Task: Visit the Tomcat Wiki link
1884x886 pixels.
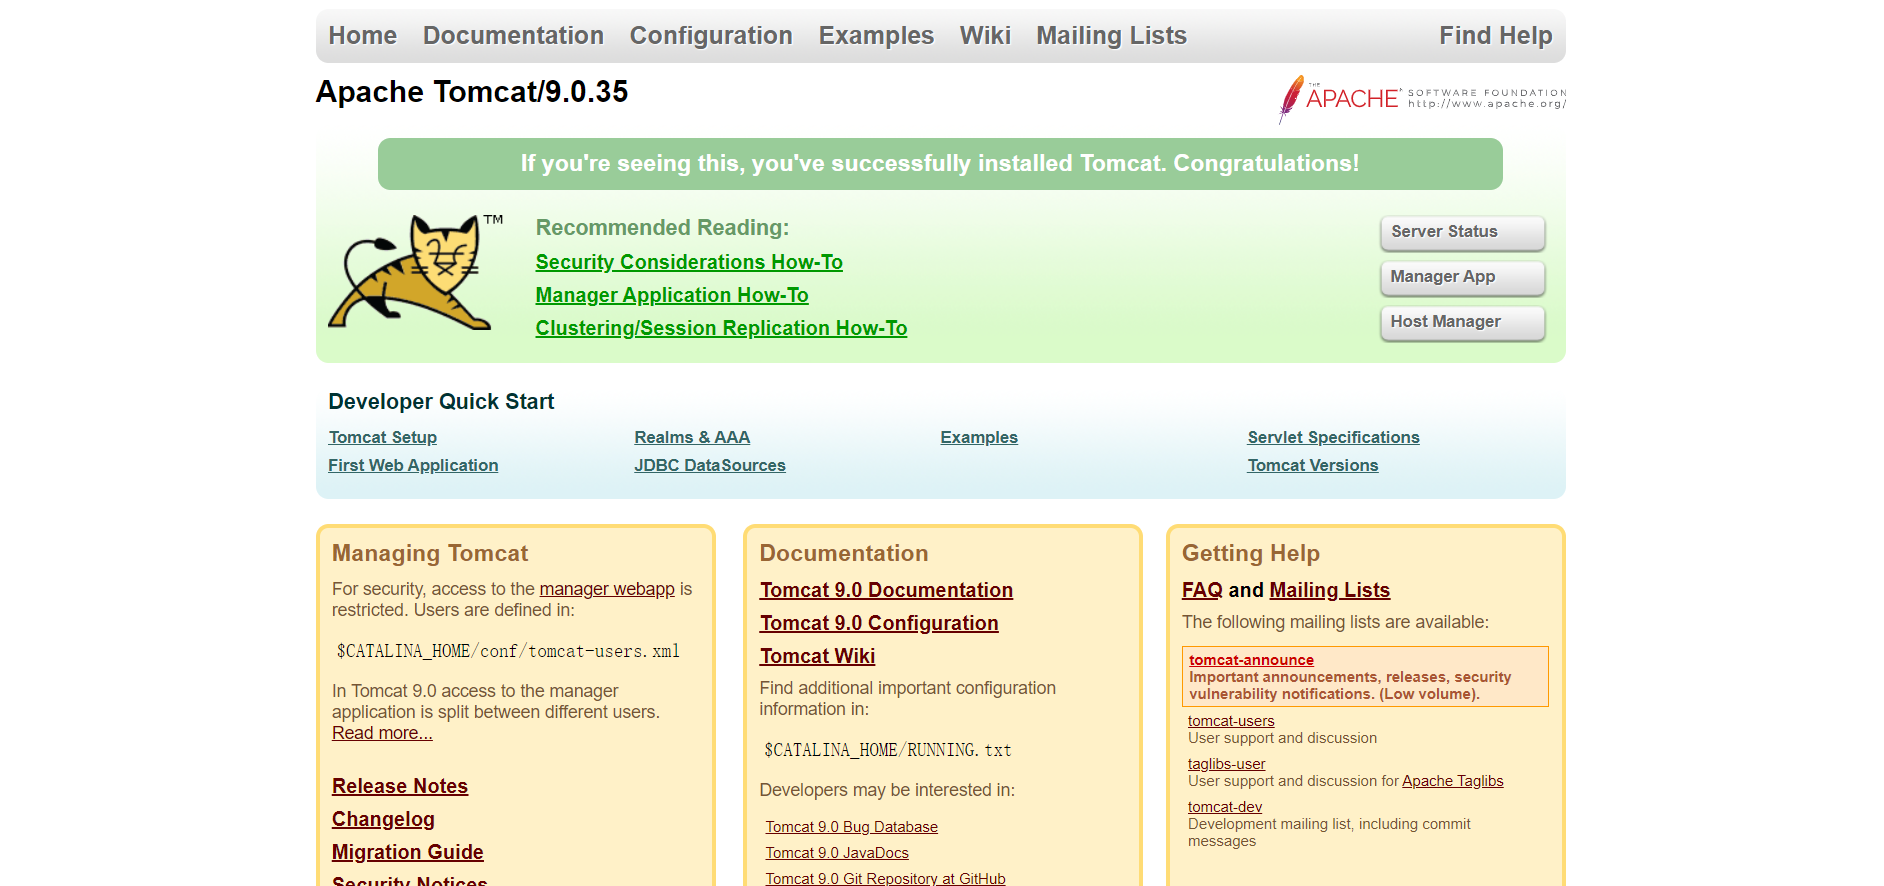Action: click(x=817, y=656)
